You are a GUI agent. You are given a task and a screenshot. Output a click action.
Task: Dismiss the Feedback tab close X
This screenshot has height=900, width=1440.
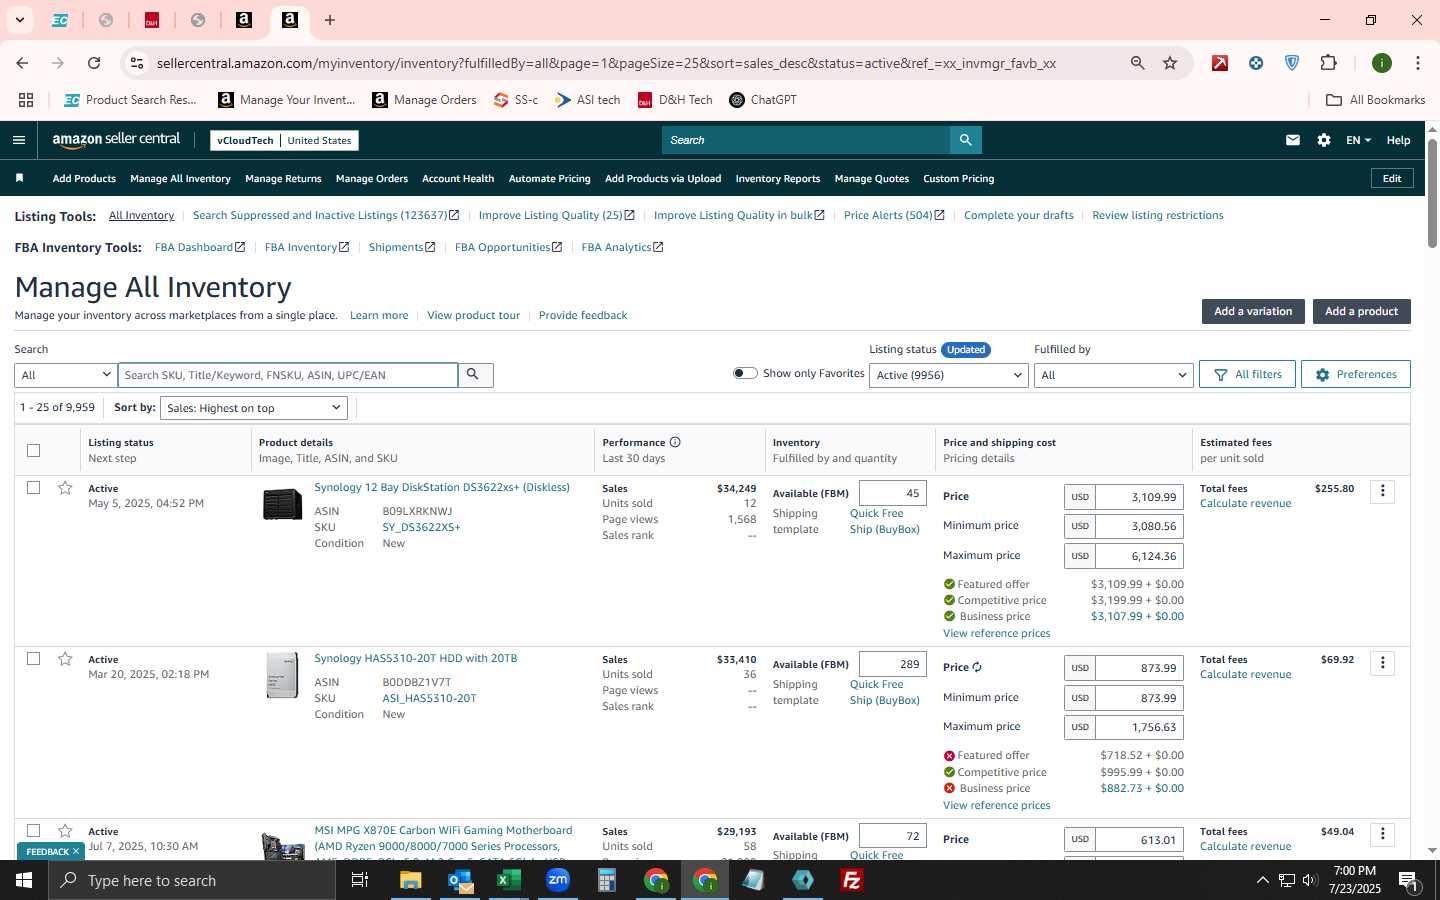[75, 851]
